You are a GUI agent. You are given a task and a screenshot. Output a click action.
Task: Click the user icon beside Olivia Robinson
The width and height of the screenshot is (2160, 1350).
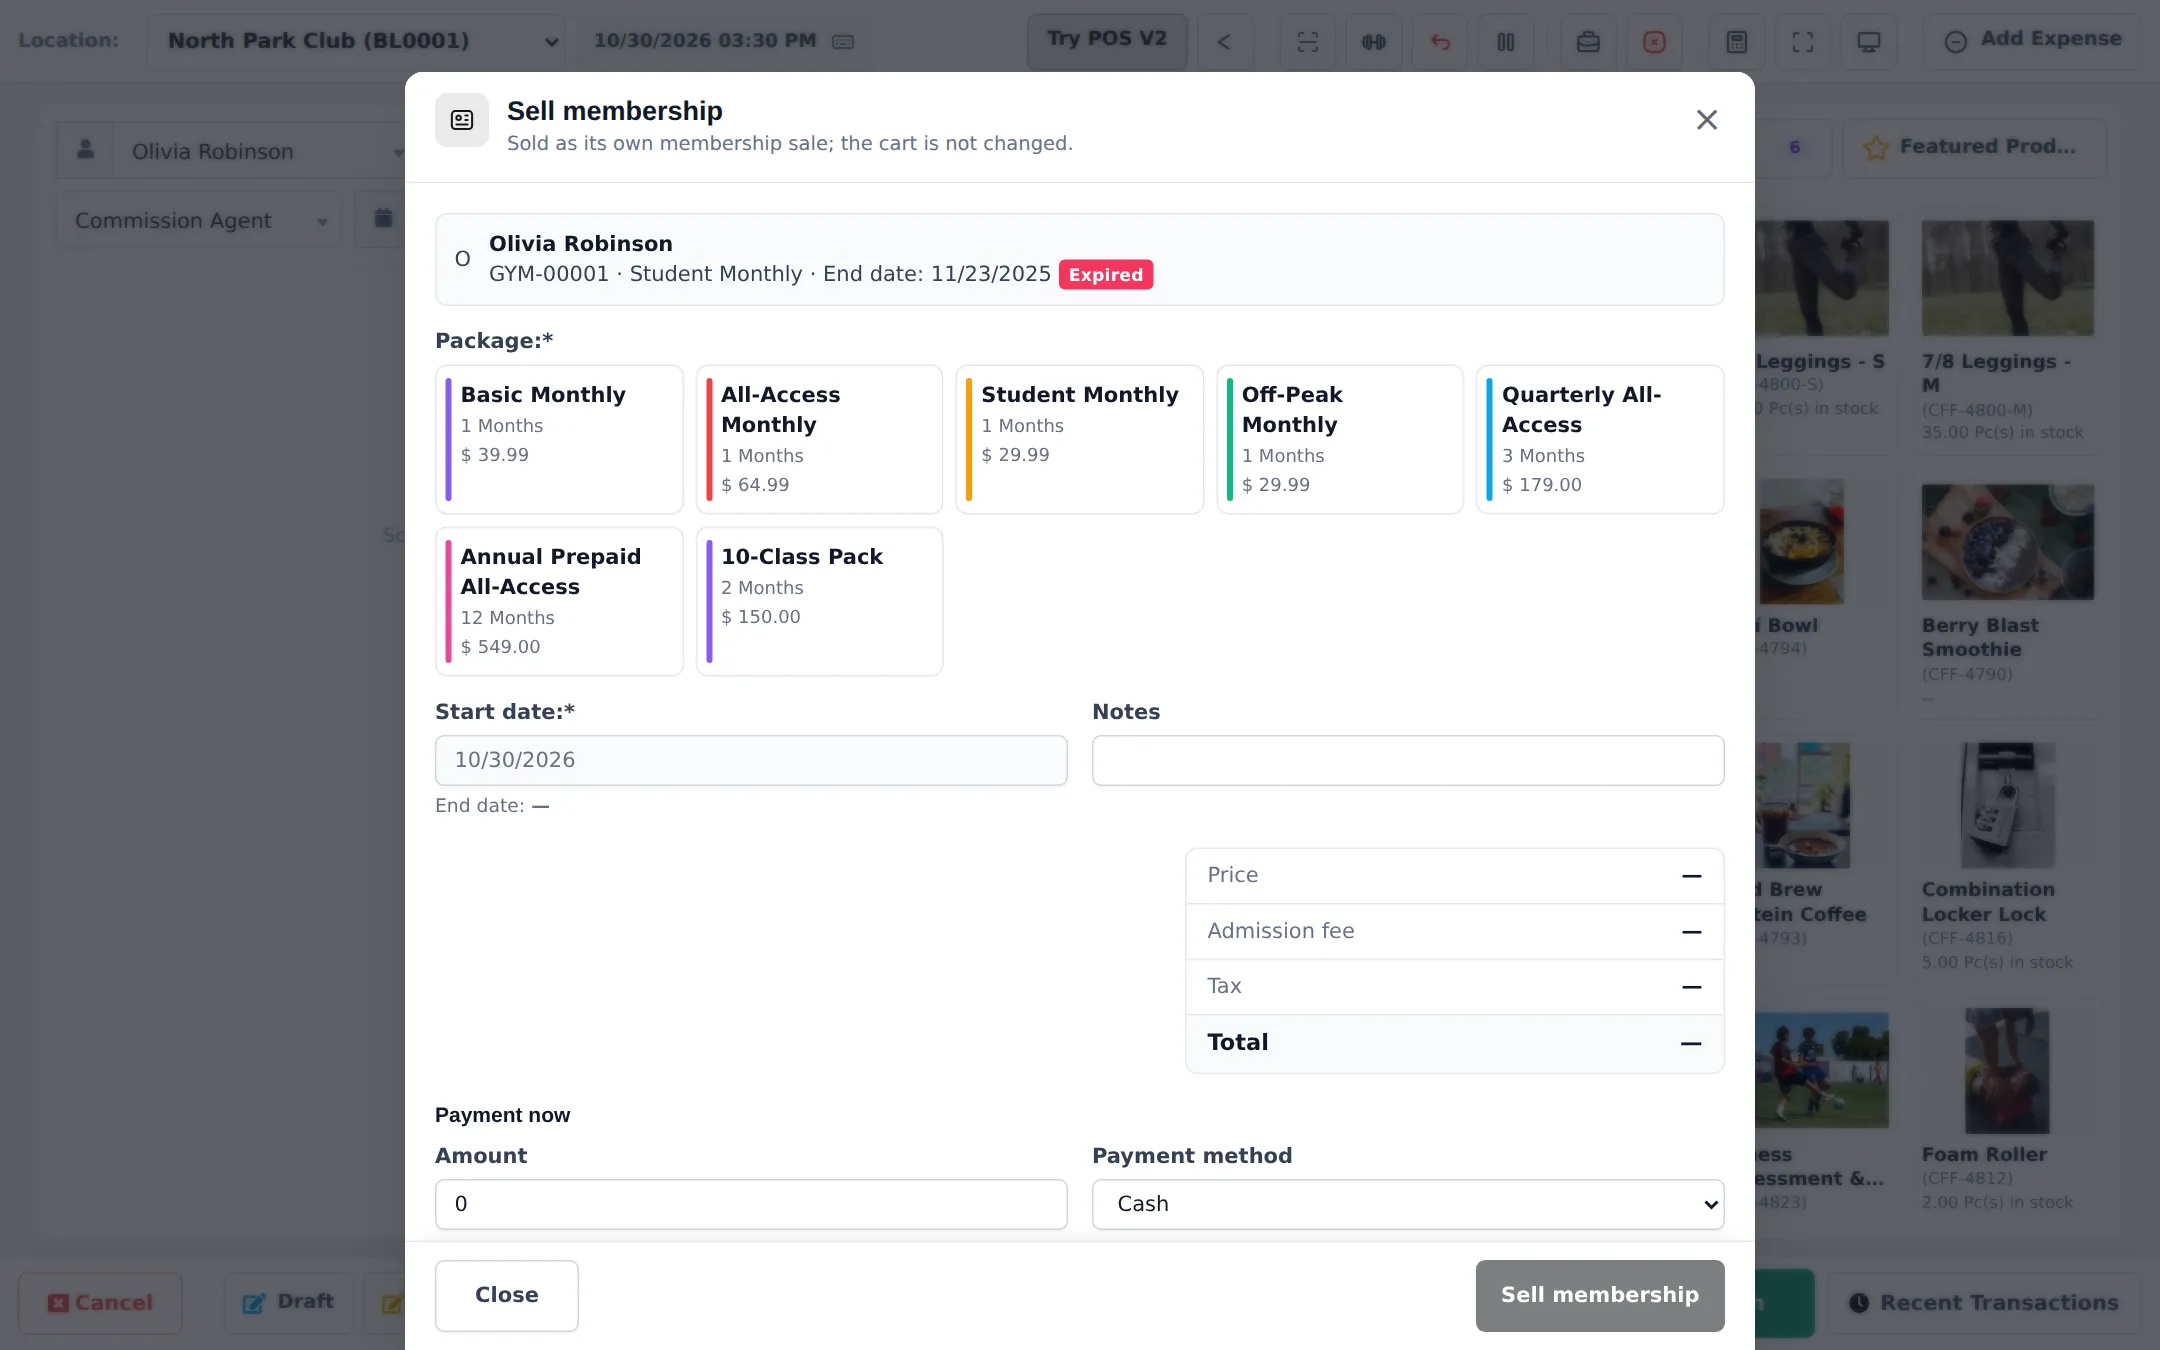pyautogui.click(x=86, y=150)
